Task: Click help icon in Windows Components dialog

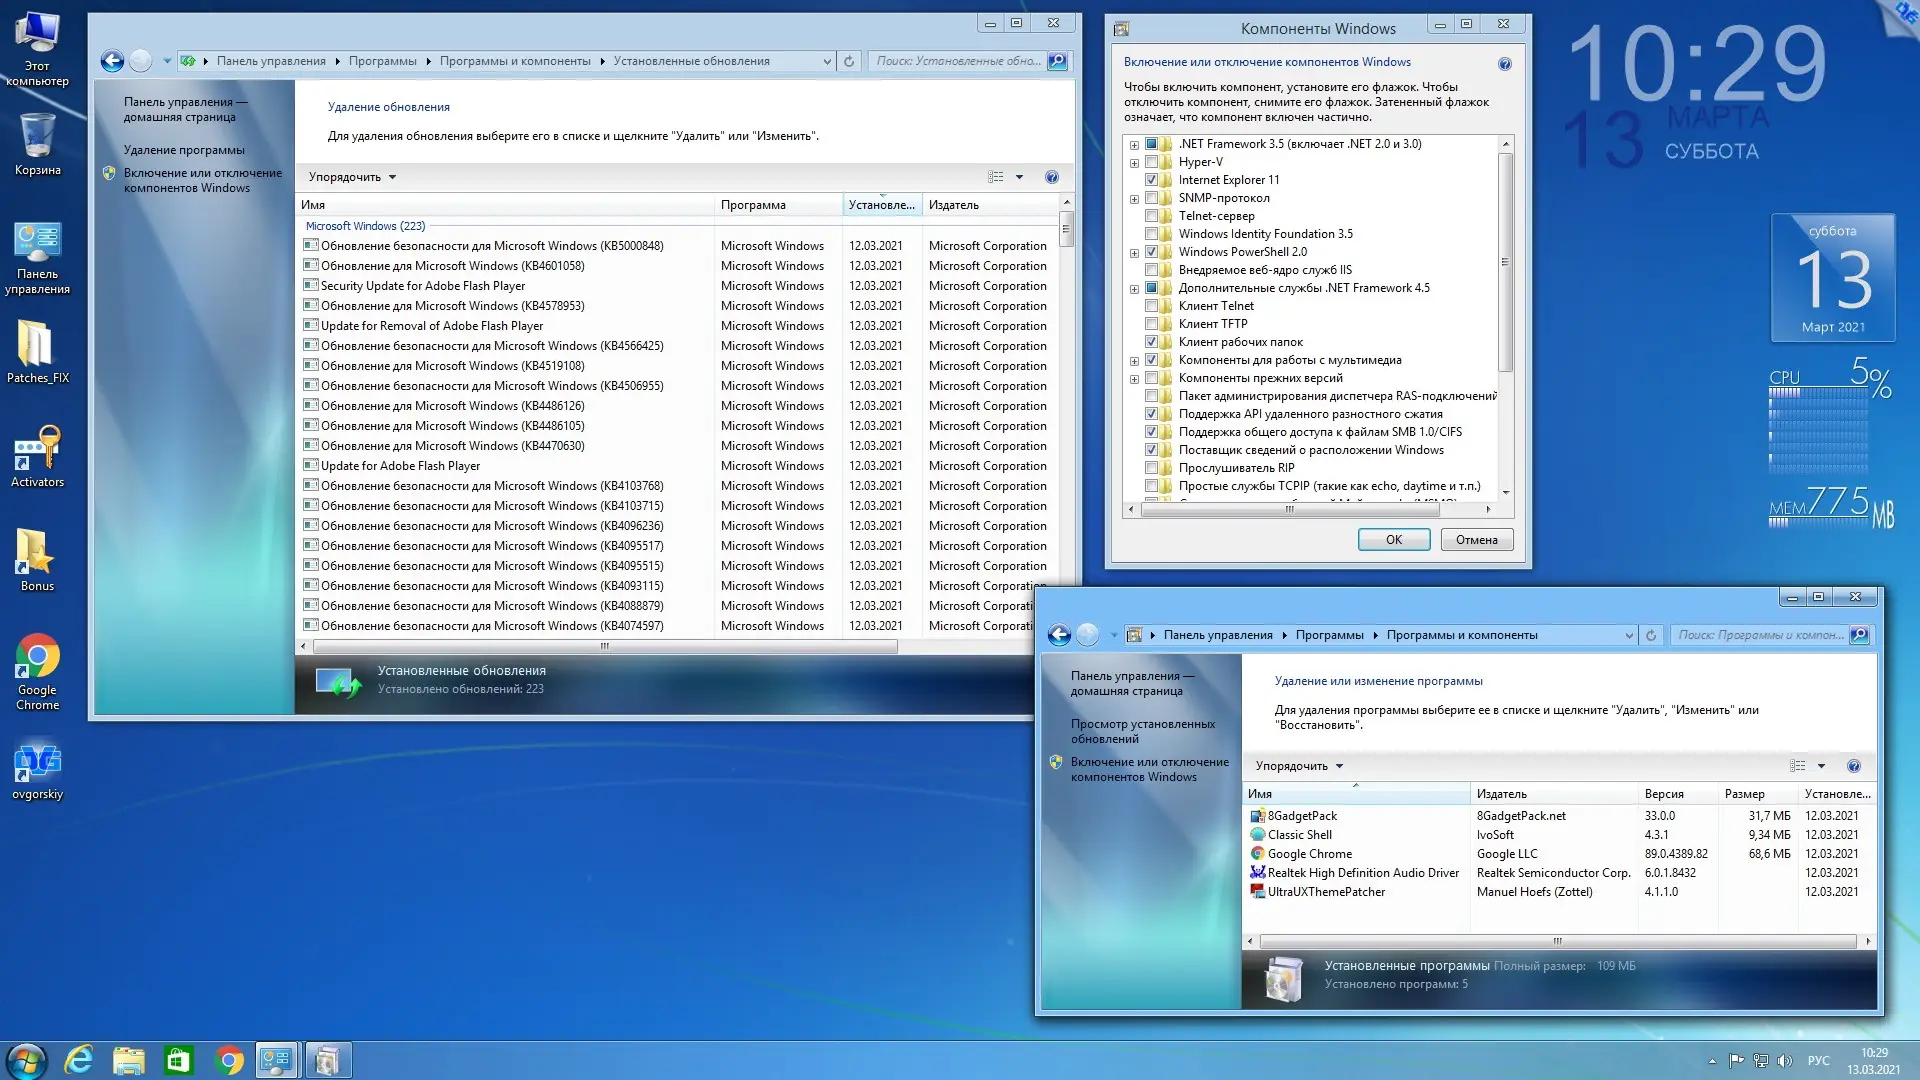Action: click(1504, 64)
